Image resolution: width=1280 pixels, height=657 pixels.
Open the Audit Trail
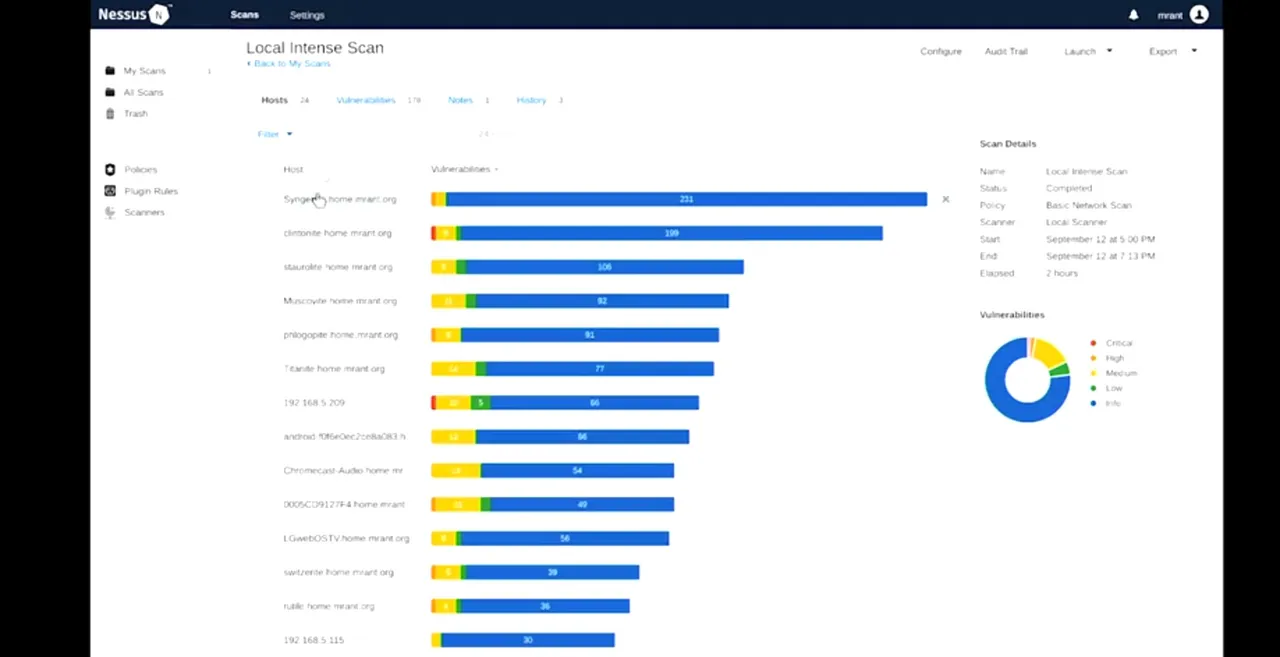click(1006, 51)
